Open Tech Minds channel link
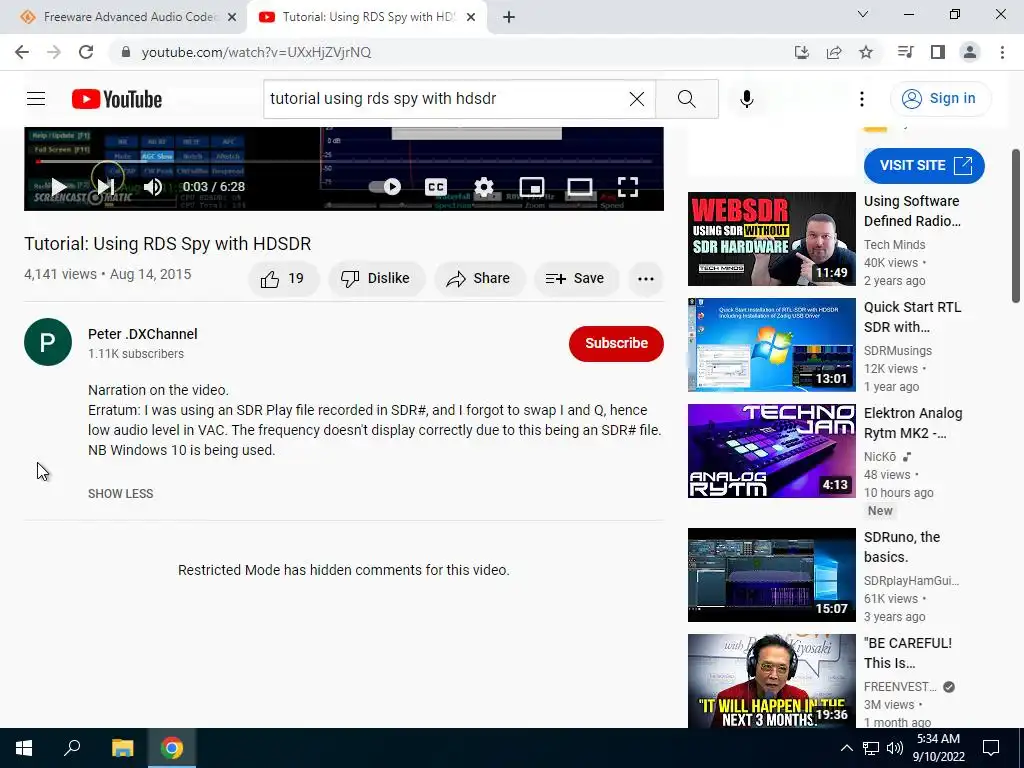Screen dimensions: 1024x768 895,245
